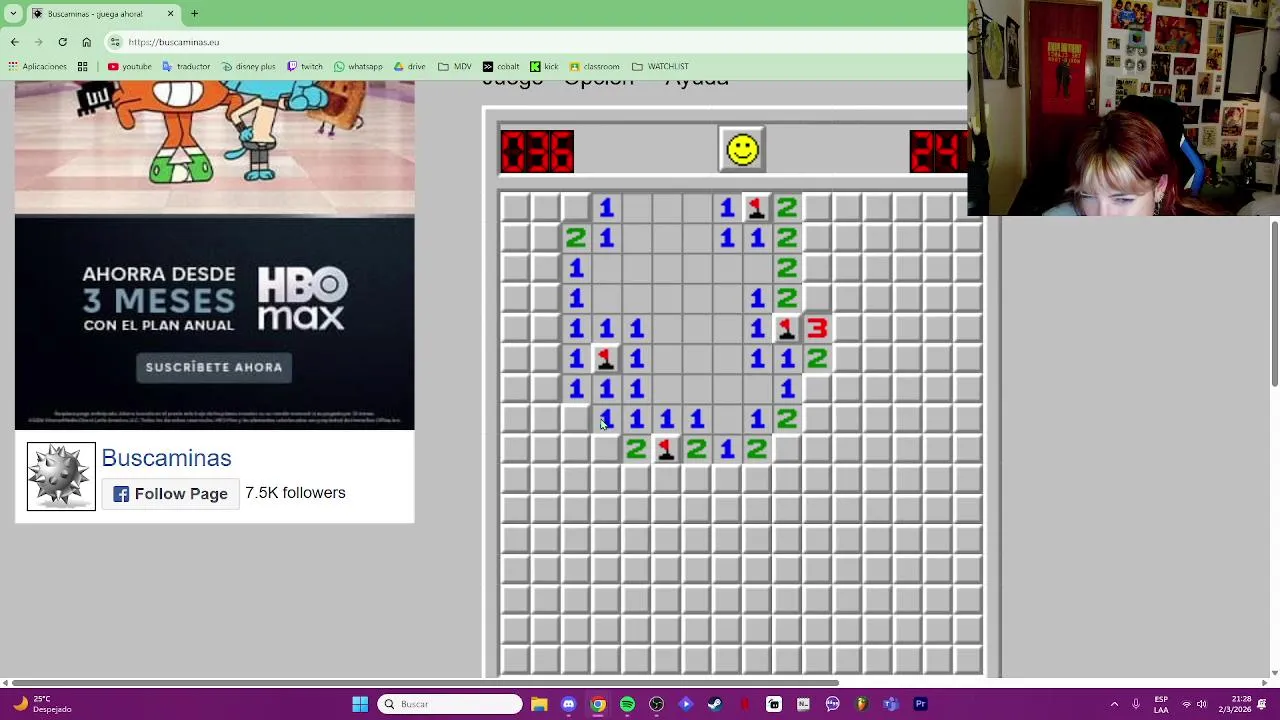The height and width of the screenshot is (720, 1280).
Task: Click the top-left corner cell of the minefield
Action: pos(515,208)
